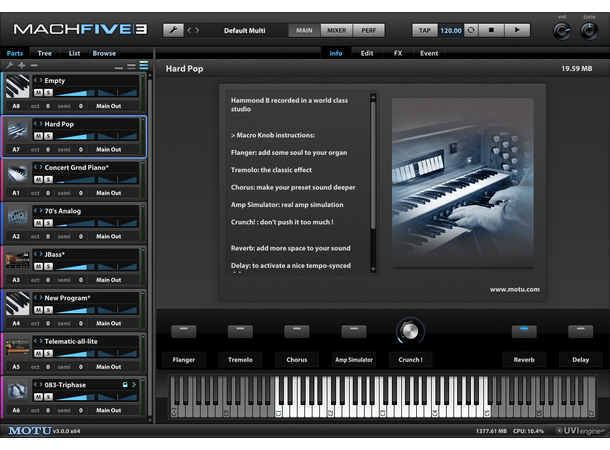
Task: Adjust the master tune knob
Action: [589, 31]
